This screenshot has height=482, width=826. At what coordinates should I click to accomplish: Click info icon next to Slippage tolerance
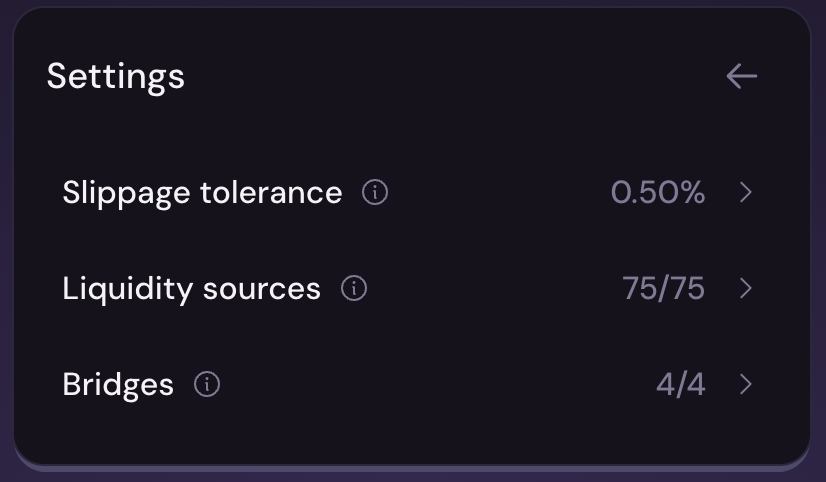[375, 192]
